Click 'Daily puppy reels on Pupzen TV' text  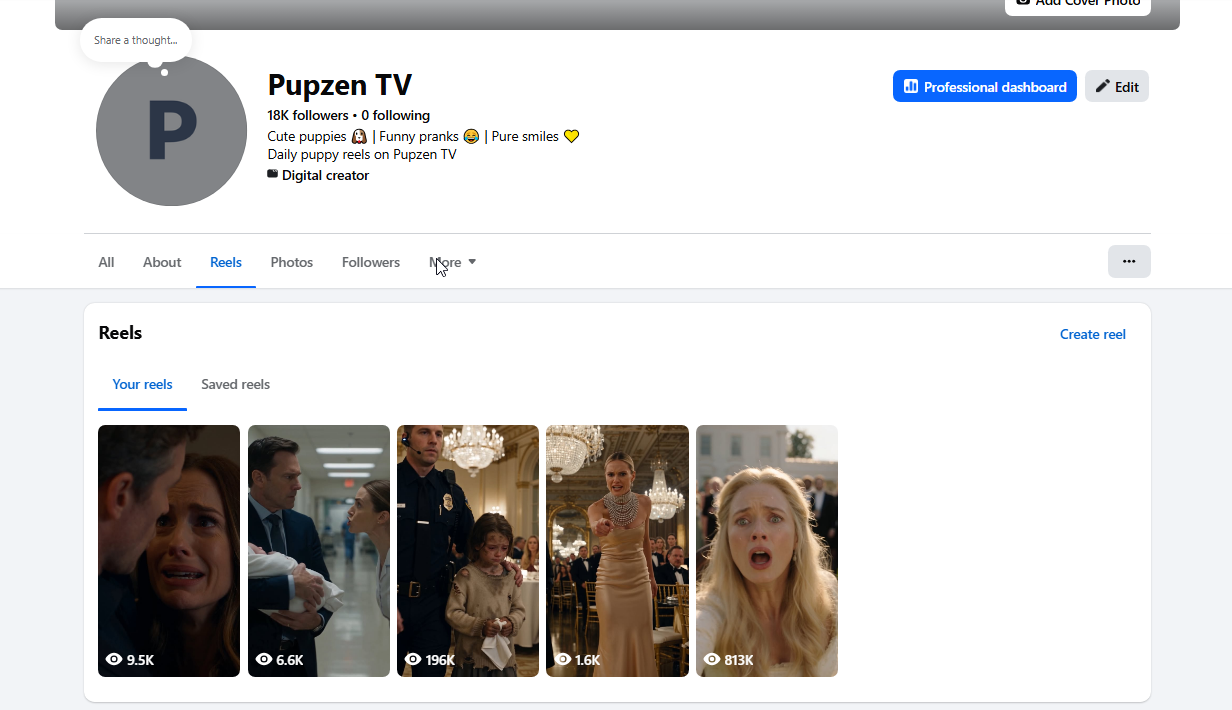pos(362,154)
